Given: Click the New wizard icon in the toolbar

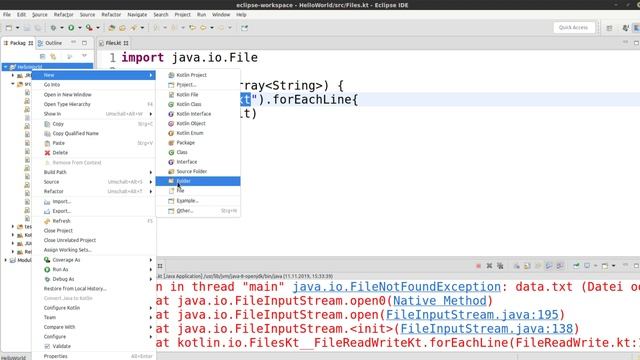Looking at the screenshot, I should (x=9, y=28).
